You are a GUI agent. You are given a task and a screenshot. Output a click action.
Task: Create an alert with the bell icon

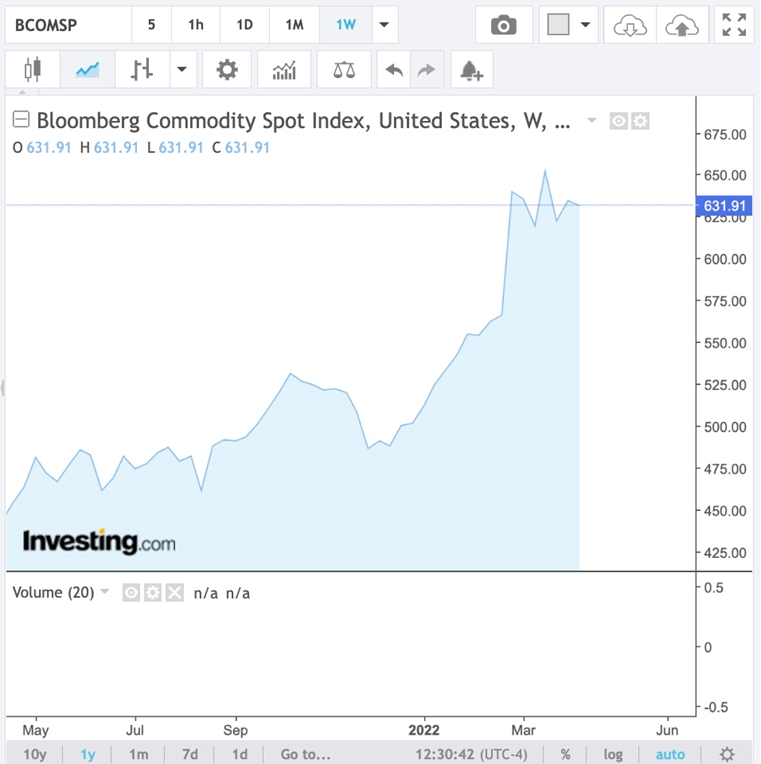[471, 70]
